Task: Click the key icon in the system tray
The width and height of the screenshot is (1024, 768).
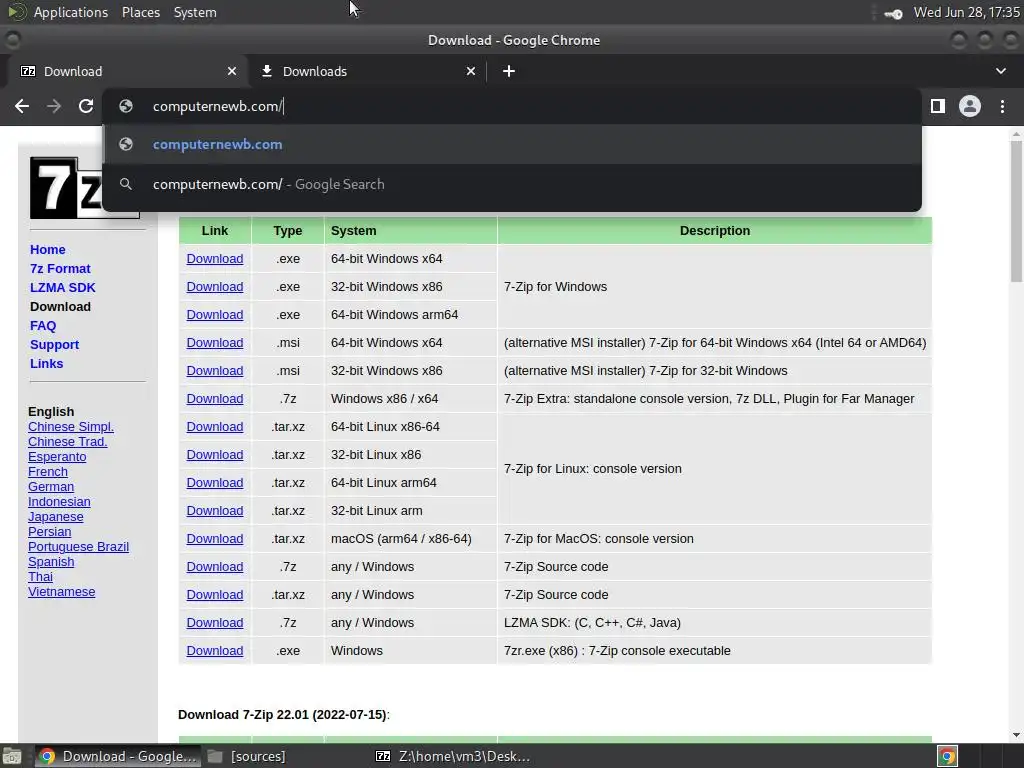Action: (893, 14)
